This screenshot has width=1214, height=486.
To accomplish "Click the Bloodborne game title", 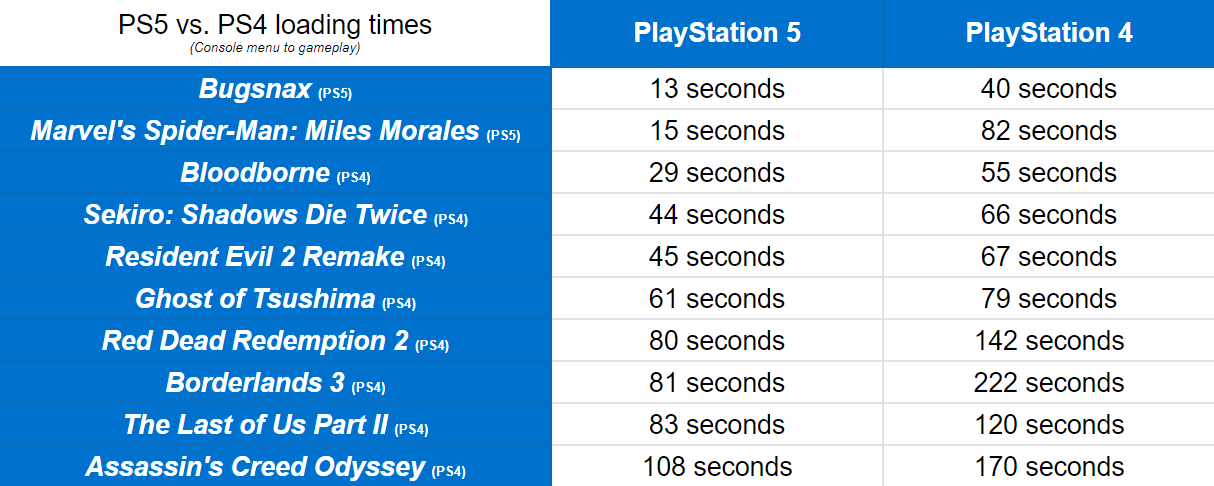I will click(255, 173).
